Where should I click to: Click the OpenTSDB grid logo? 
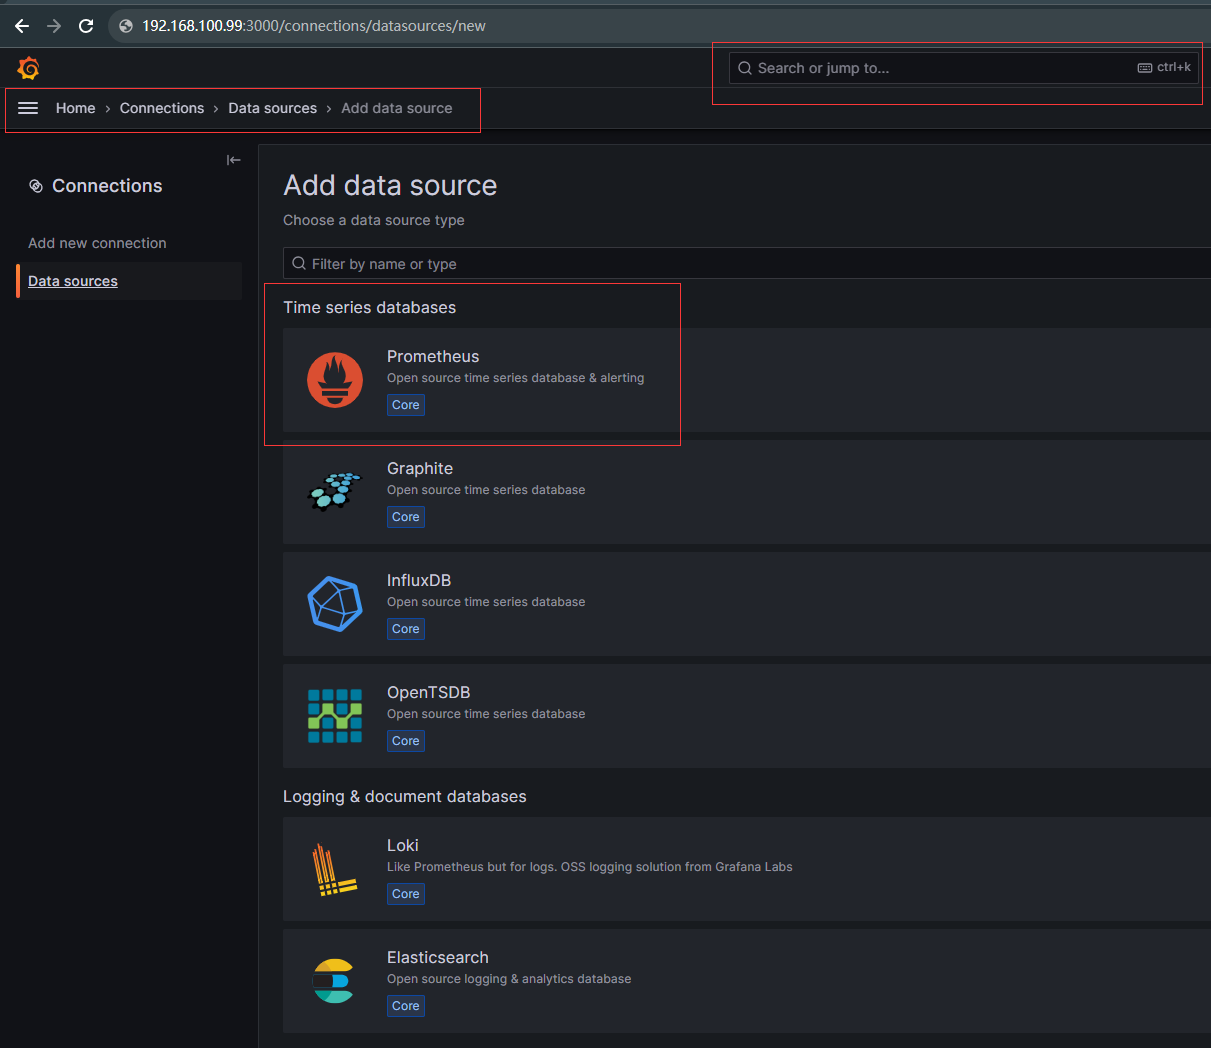[x=335, y=716]
